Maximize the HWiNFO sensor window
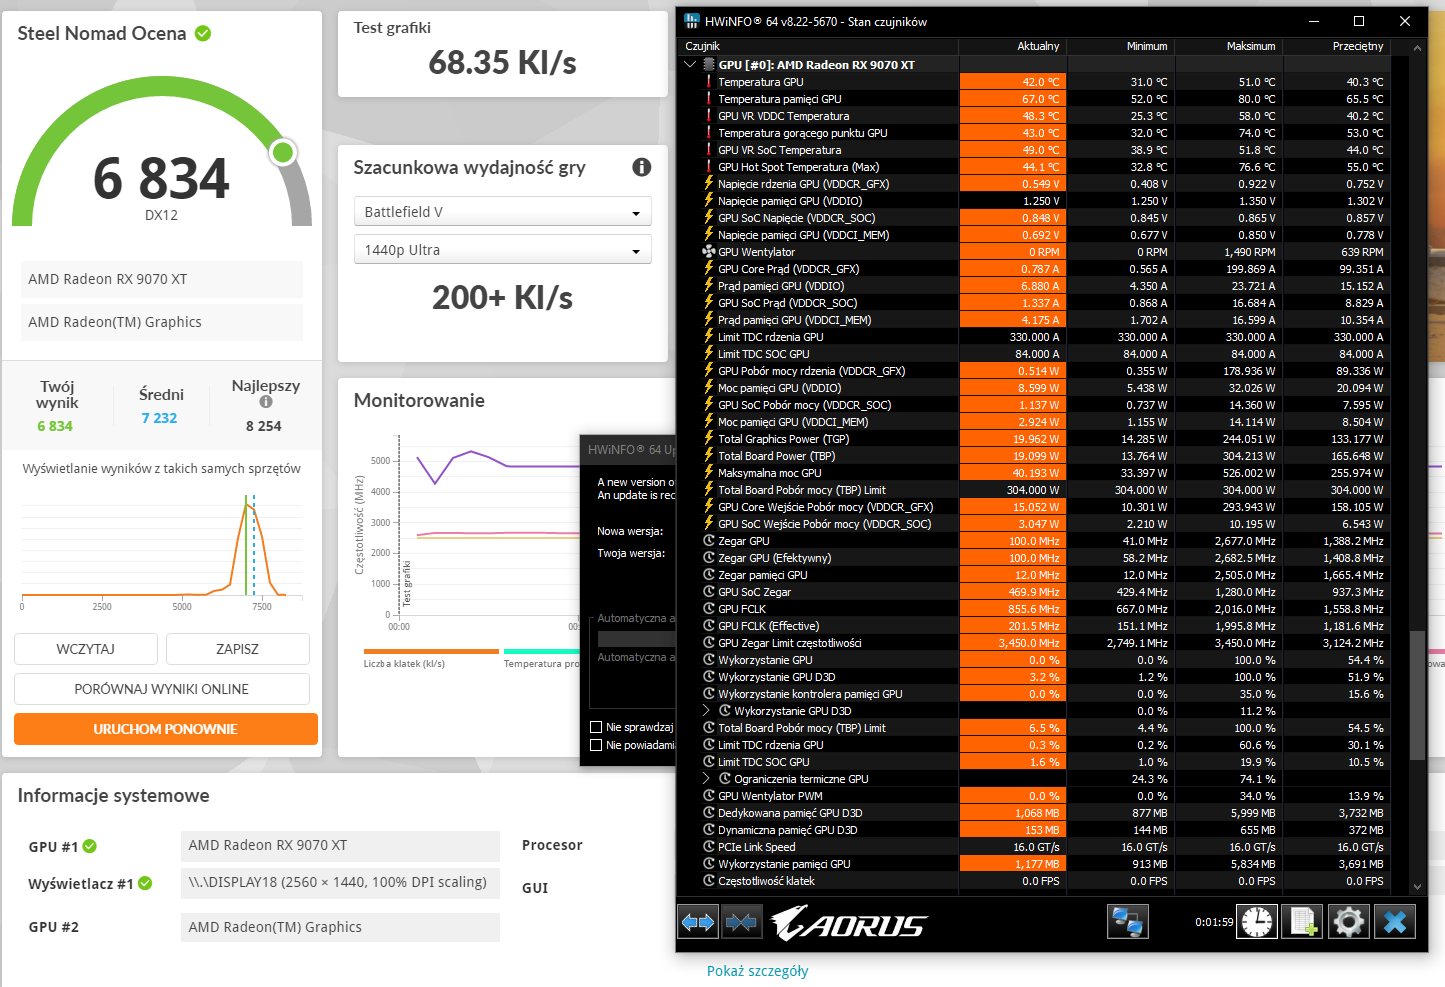Image resolution: width=1445 pixels, height=987 pixels. [1358, 21]
